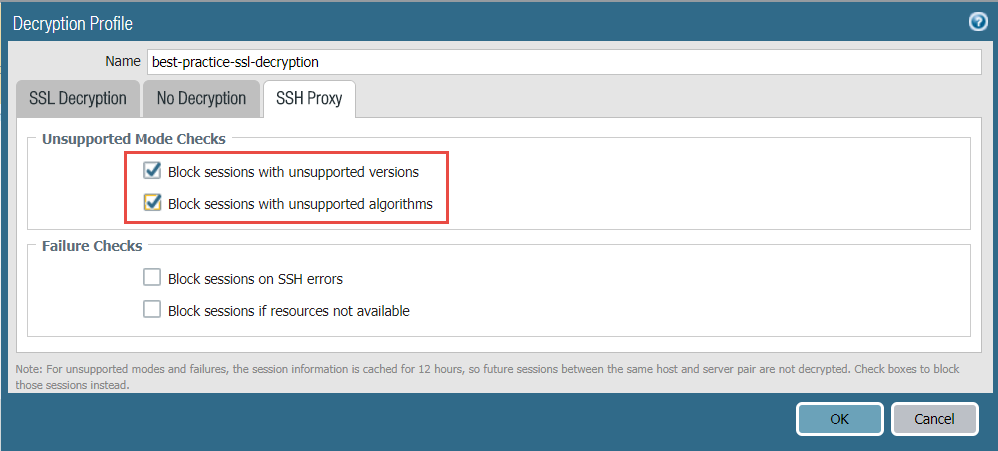Click the 'Block sessions with unsupported algorithms' label text
The height and width of the screenshot is (451, 998).
[300, 204]
